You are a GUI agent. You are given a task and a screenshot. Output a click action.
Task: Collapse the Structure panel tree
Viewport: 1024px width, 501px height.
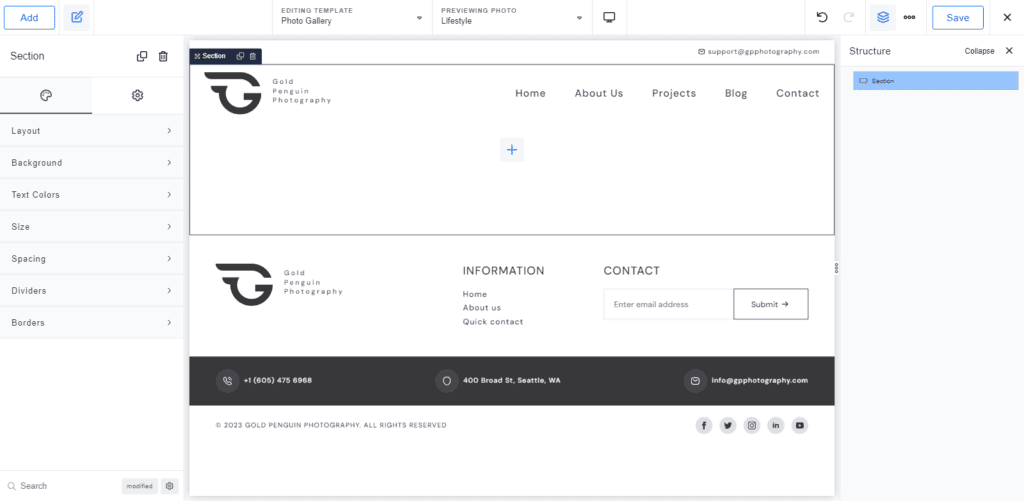[x=979, y=51]
